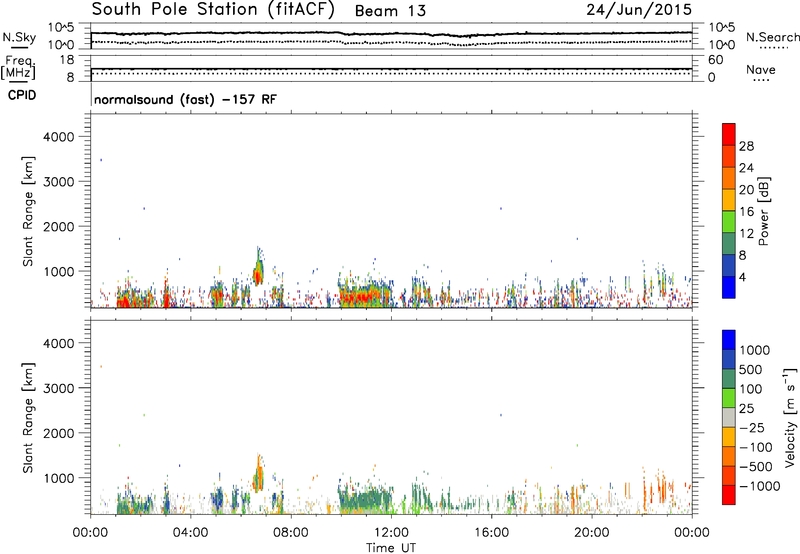Click the "16" power colorbar label

coord(746,212)
